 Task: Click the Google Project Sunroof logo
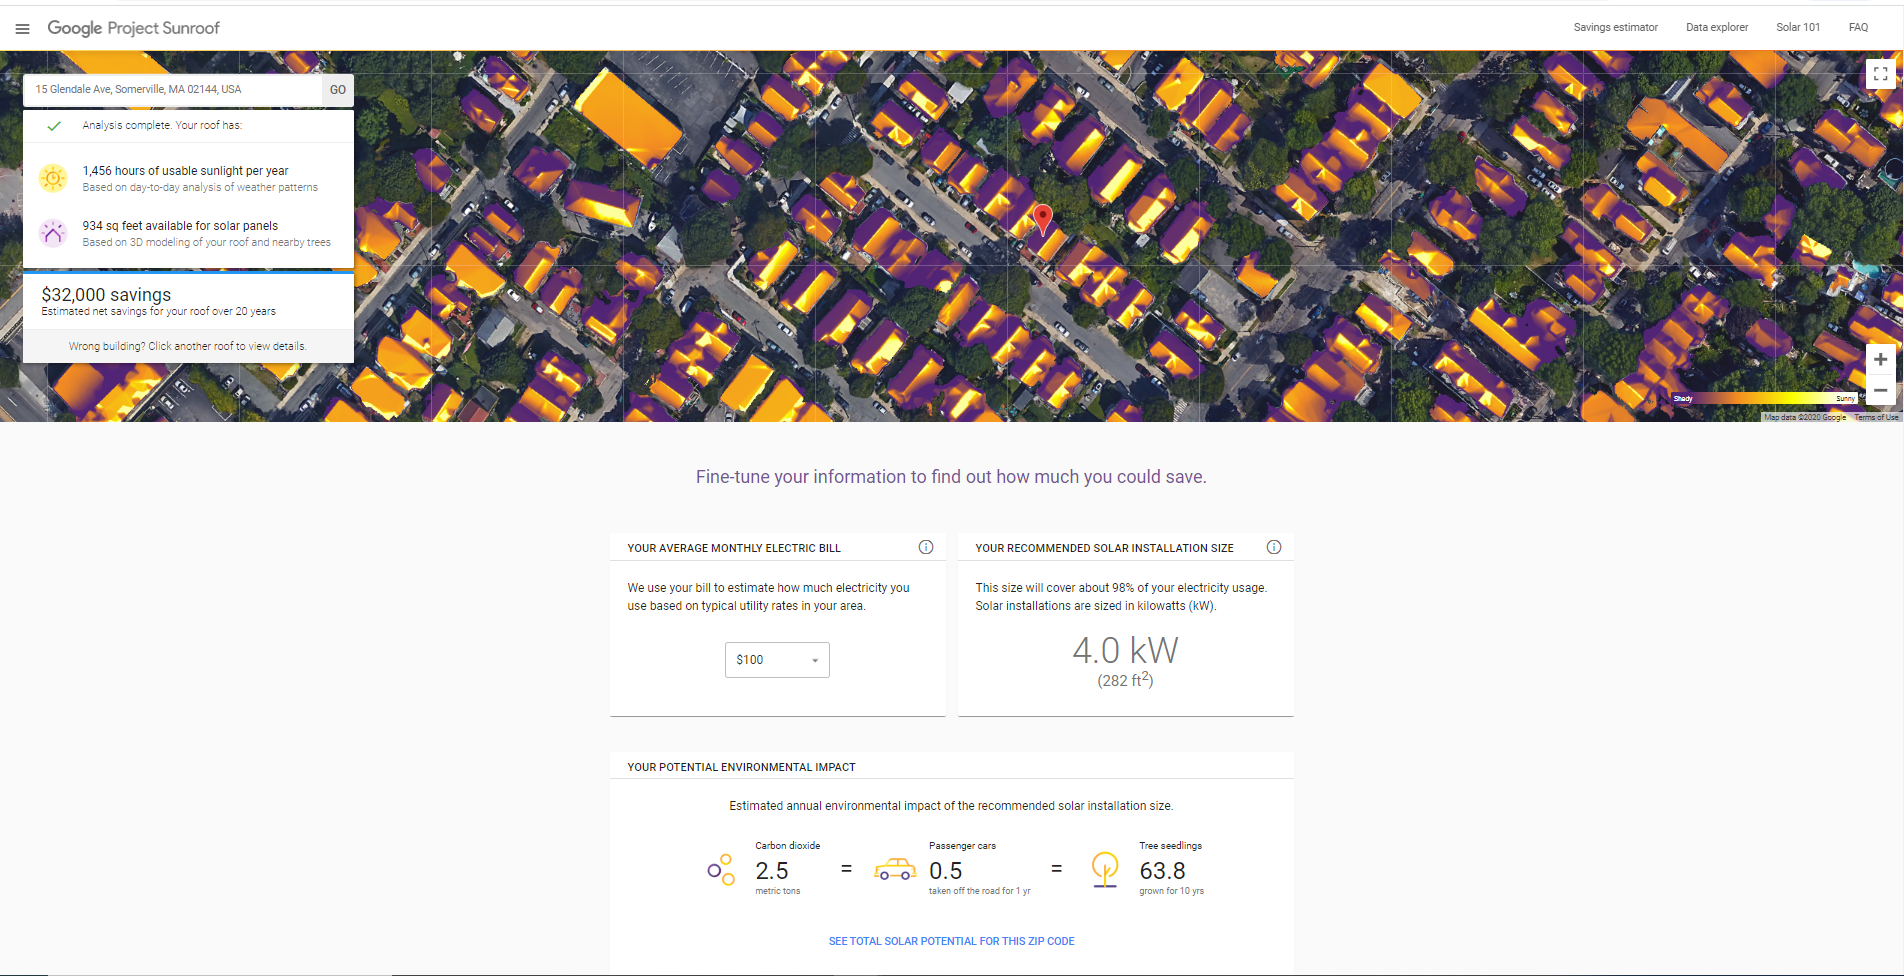(x=133, y=28)
